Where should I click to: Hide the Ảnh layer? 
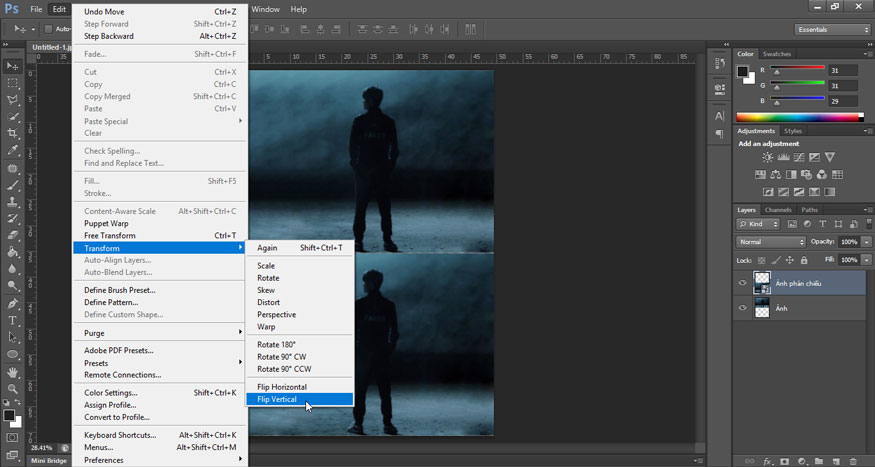(x=742, y=307)
